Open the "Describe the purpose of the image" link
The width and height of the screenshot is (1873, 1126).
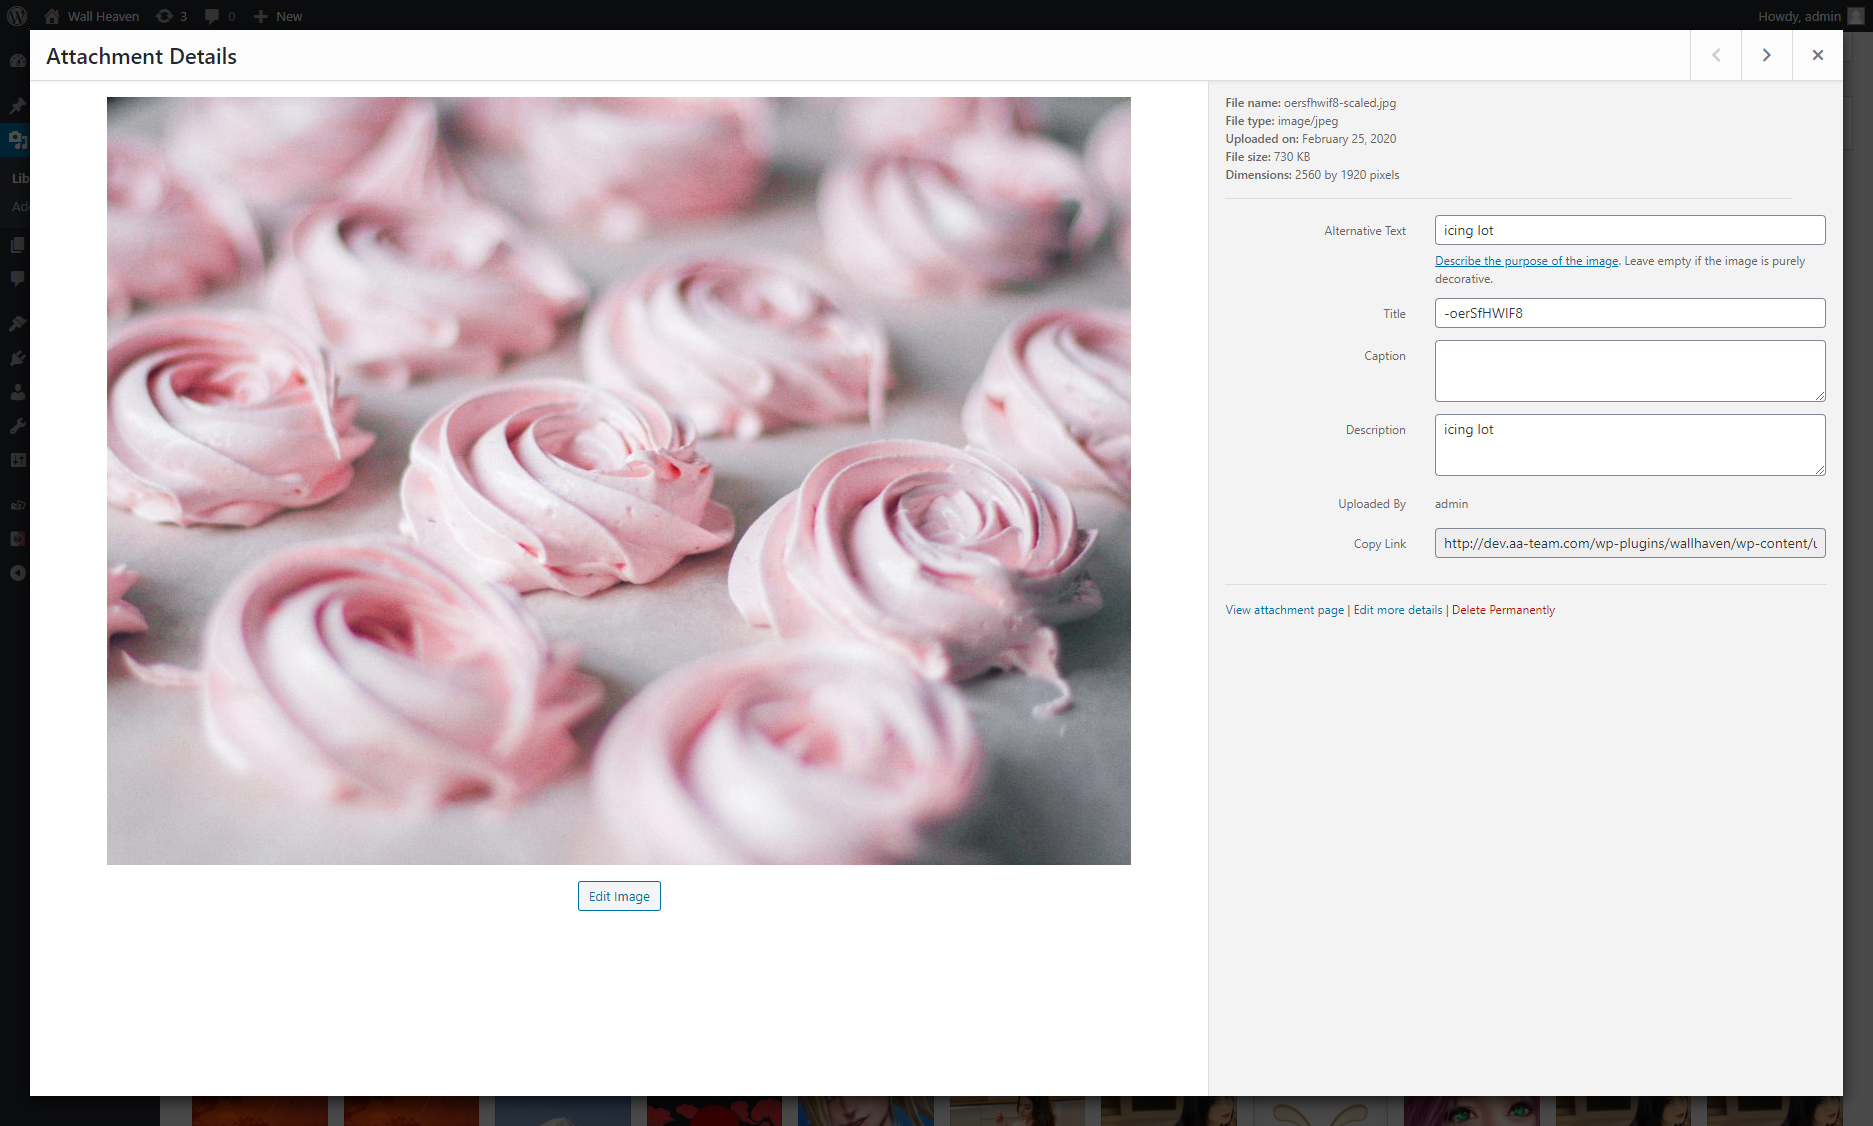pos(1526,261)
